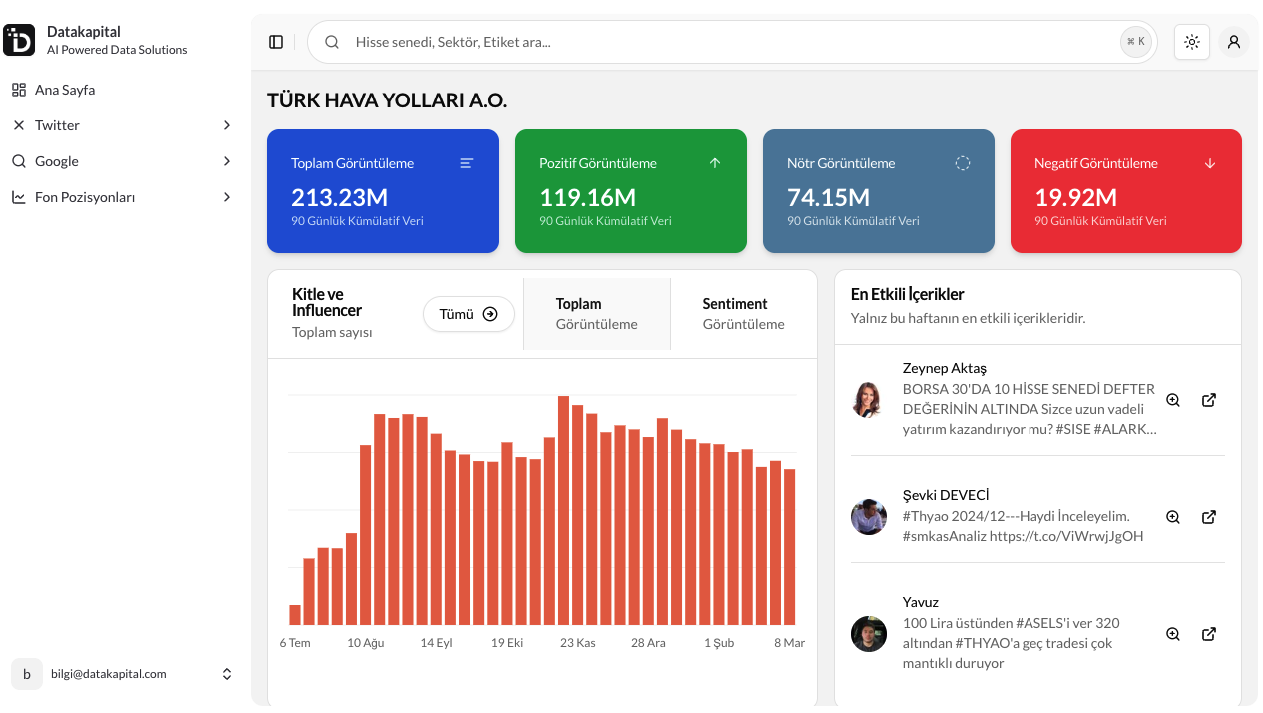Click the Twitter X icon in sidebar
Viewport: 1263px width, 713px height.
pyautogui.click(x=19, y=125)
